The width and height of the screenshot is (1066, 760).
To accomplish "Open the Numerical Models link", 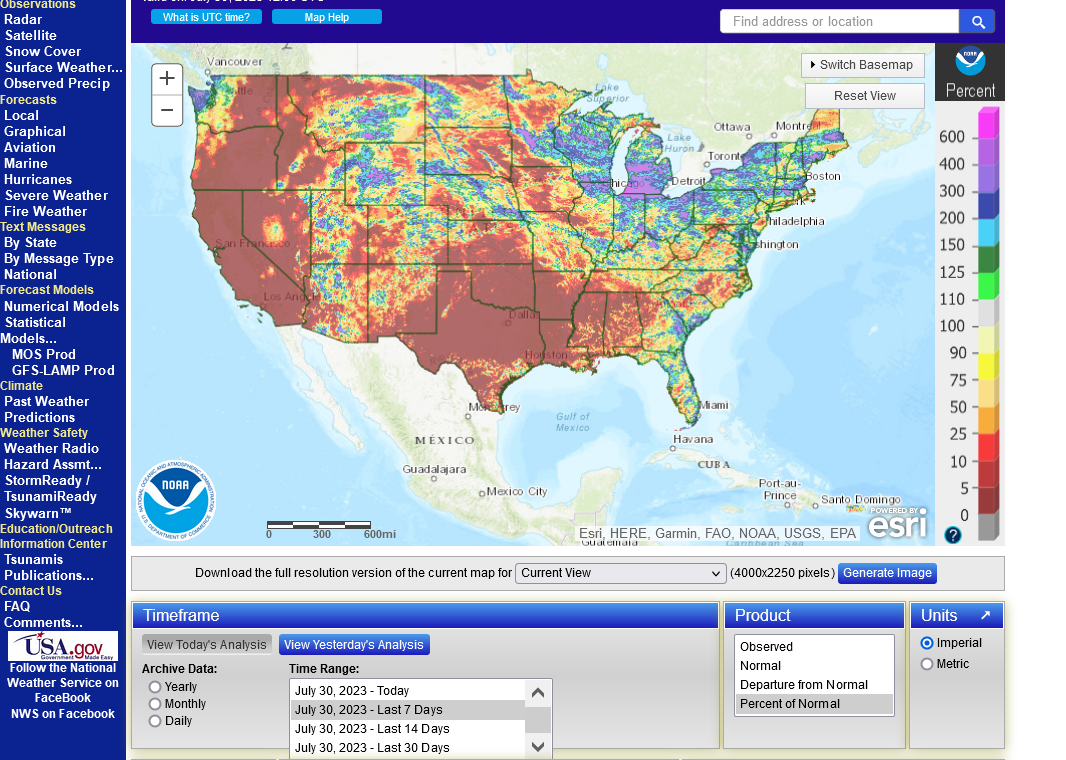I will [x=61, y=307].
